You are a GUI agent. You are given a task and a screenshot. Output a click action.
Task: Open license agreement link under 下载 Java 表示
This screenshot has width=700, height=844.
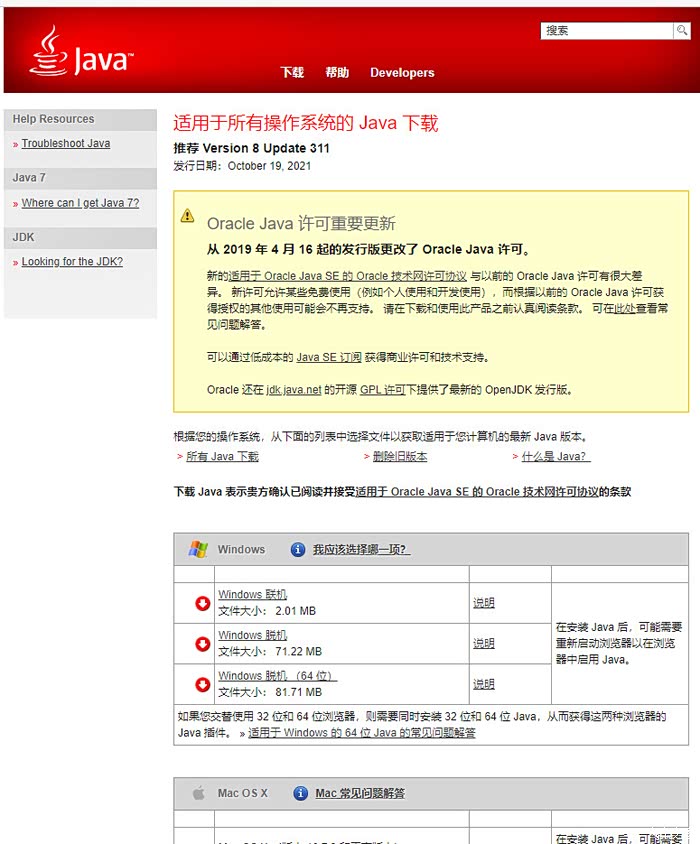click(x=477, y=491)
